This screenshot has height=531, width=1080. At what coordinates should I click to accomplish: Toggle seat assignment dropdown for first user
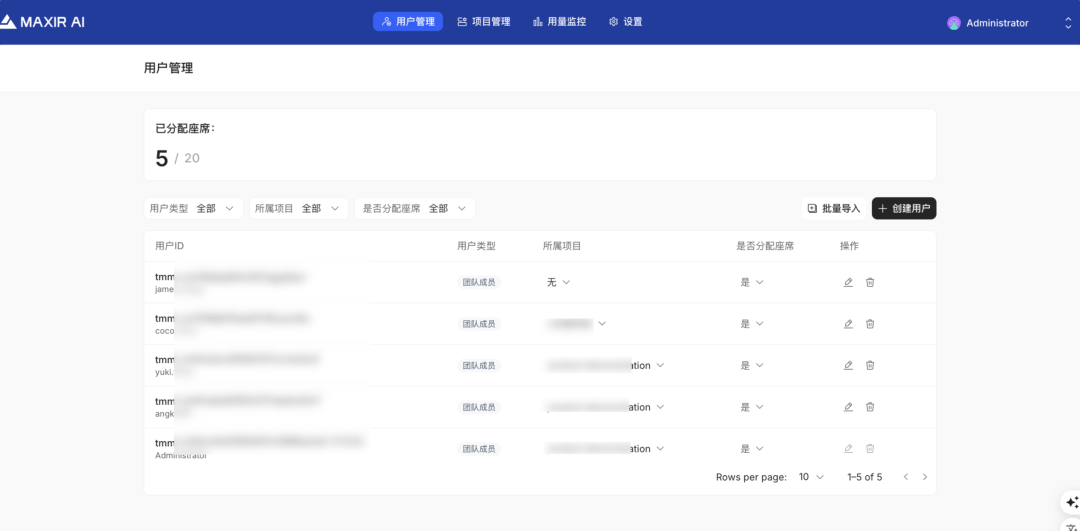751,282
